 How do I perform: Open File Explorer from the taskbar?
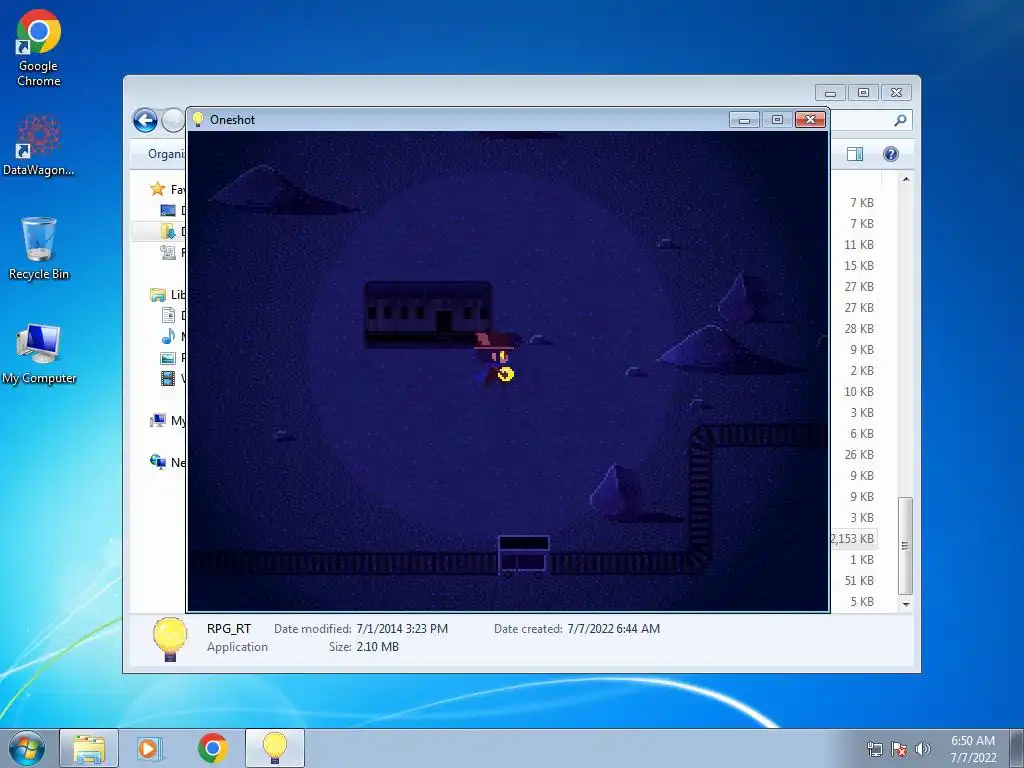[89, 748]
